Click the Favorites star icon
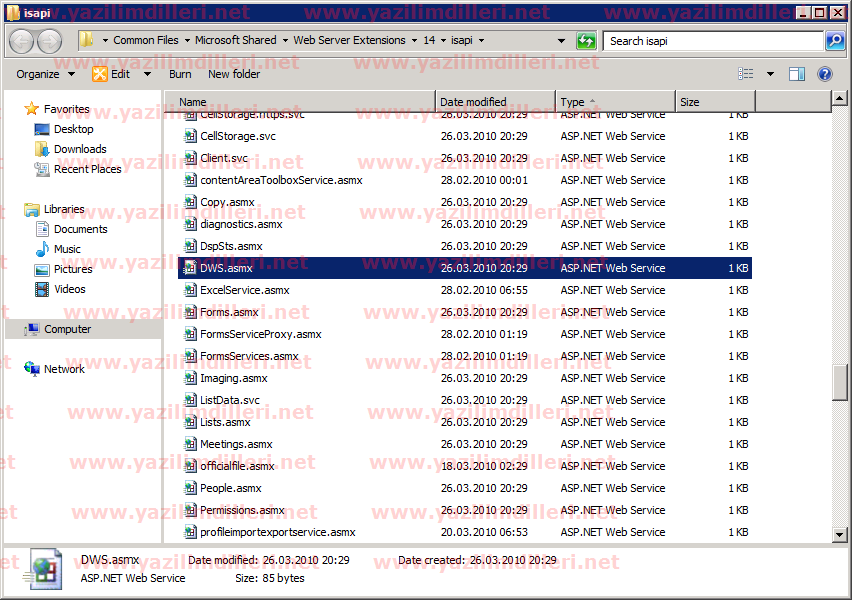The width and height of the screenshot is (852, 600). tap(32, 109)
